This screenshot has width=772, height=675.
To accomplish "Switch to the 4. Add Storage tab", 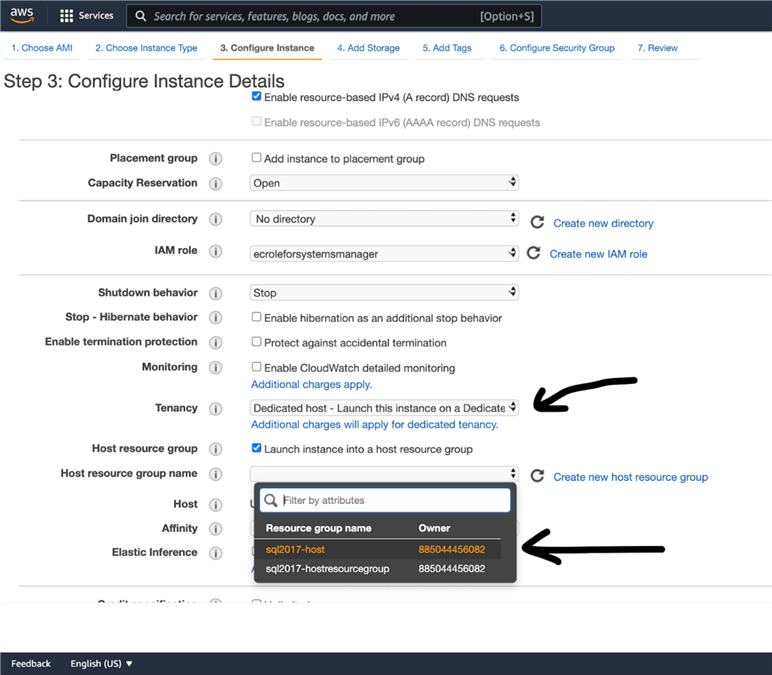I will (x=368, y=48).
